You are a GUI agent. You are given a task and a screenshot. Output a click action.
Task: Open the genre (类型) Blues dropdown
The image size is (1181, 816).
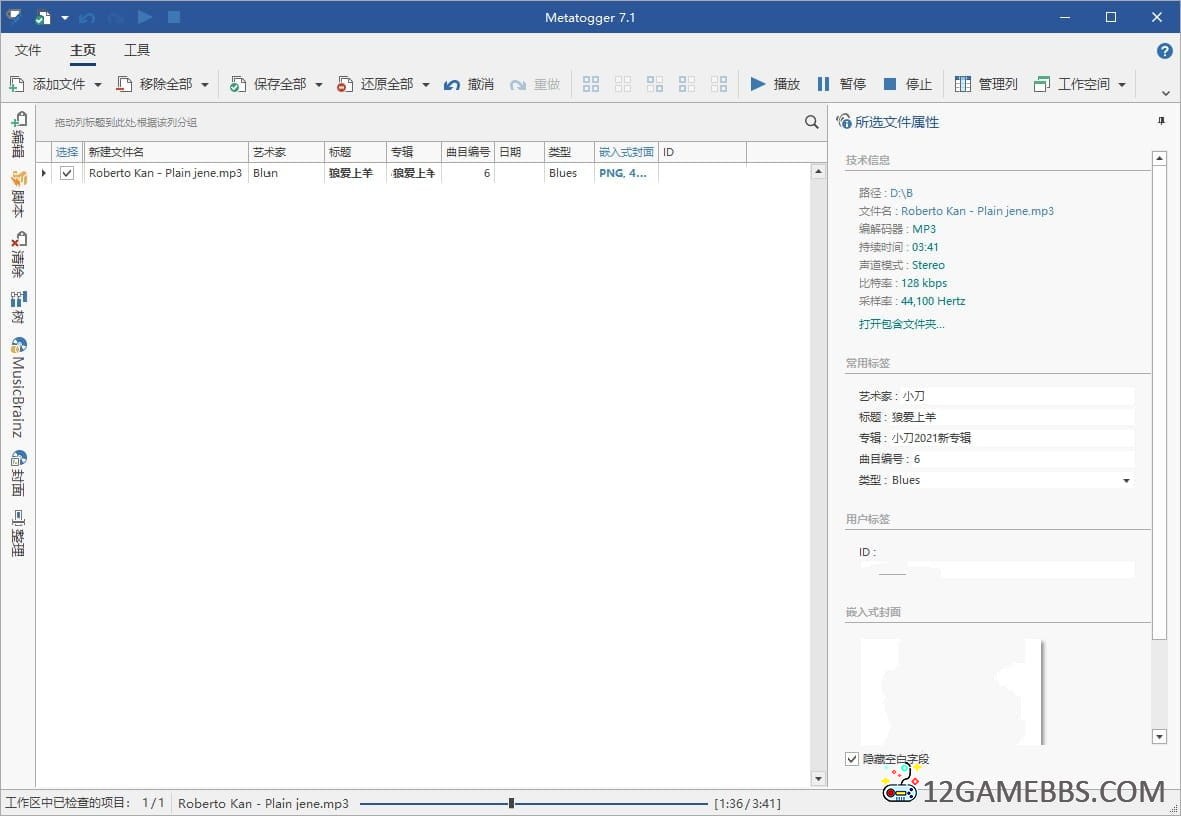tap(1126, 481)
